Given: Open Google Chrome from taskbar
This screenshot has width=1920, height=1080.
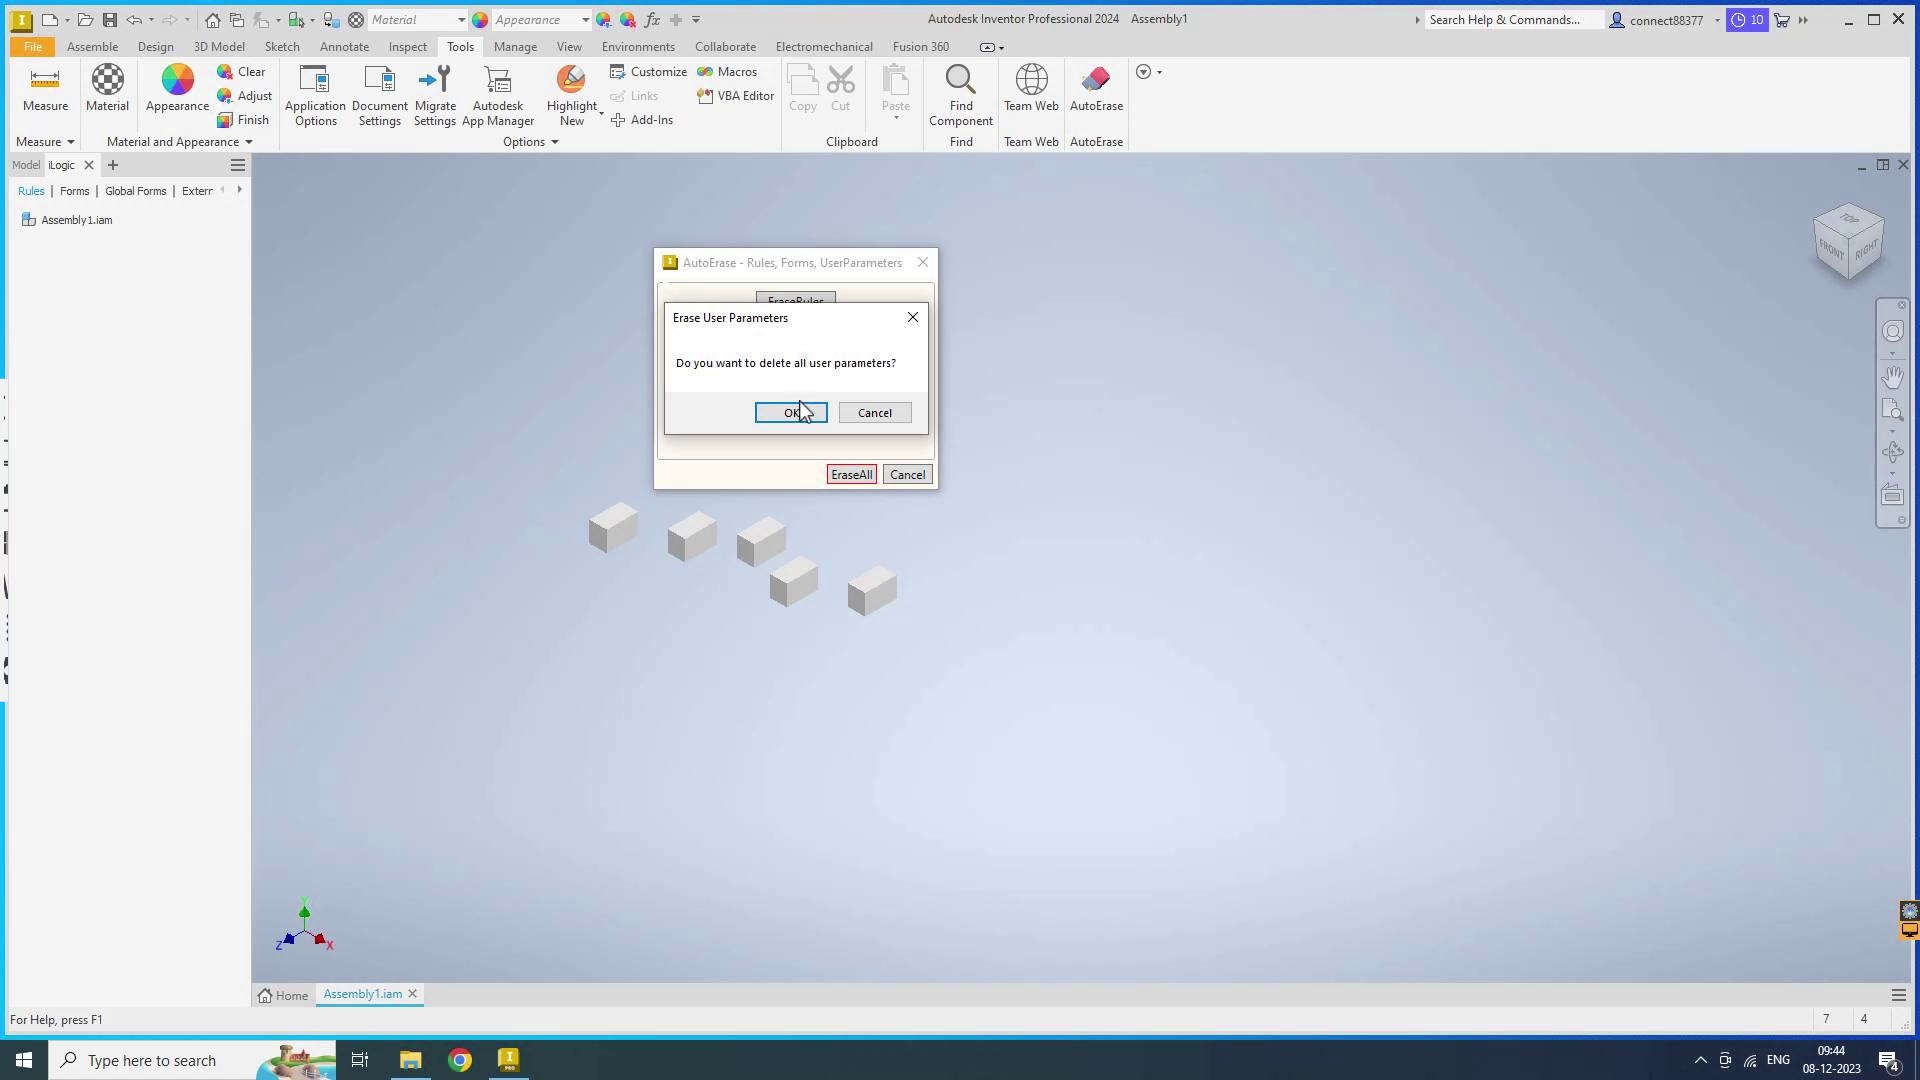Looking at the screenshot, I should (460, 1060).
